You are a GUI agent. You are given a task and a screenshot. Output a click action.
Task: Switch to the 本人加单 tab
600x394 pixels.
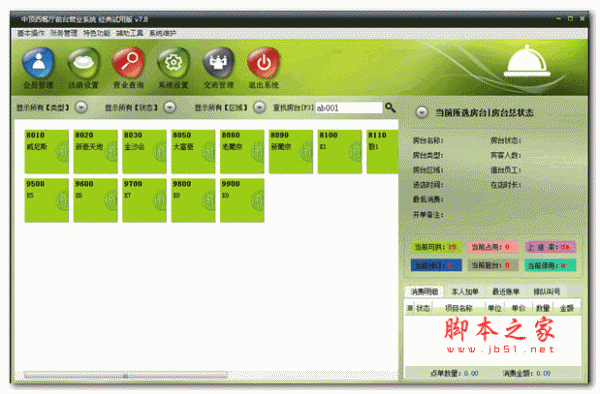tap(465, 291)
